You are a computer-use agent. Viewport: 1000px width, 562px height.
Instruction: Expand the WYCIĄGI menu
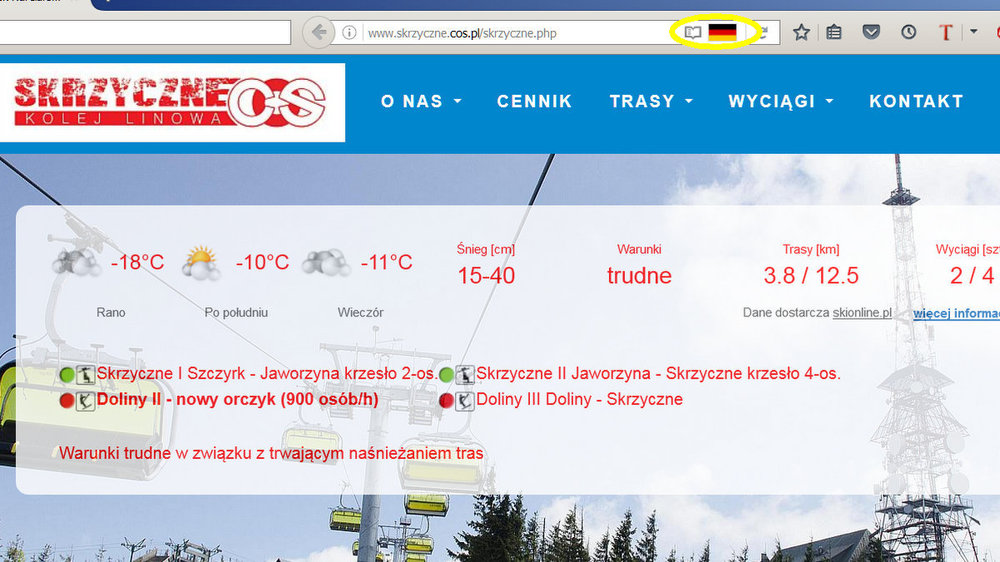click(x=781, y=101)
